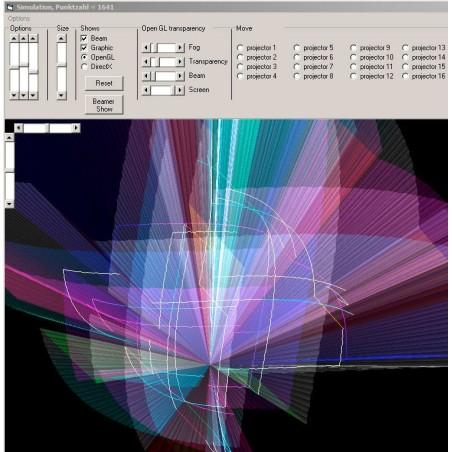The height and width of the screenshot is (452, 452).
Task: Select projector 12 radio button
Action: 353,76
